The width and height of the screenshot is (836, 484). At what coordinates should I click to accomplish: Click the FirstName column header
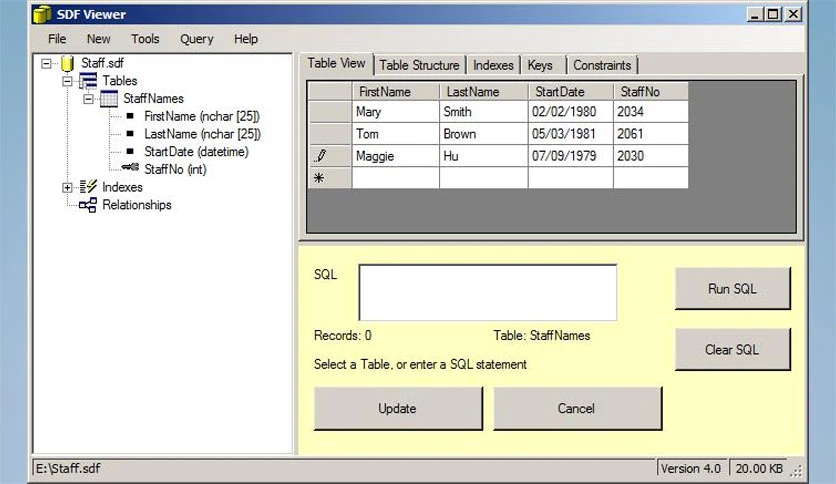pos(396,92)
